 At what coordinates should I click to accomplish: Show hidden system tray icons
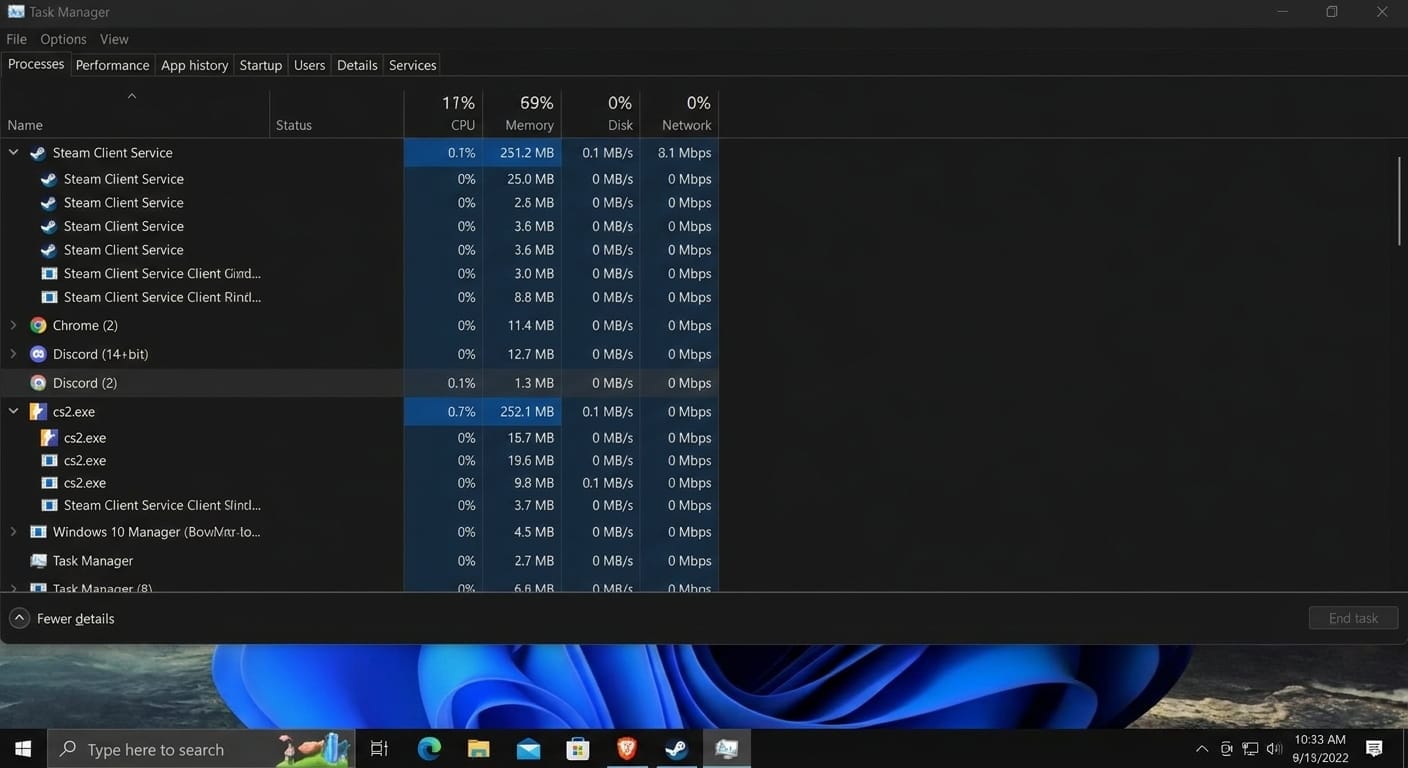pyautogui.click(x=1202, y=749)
